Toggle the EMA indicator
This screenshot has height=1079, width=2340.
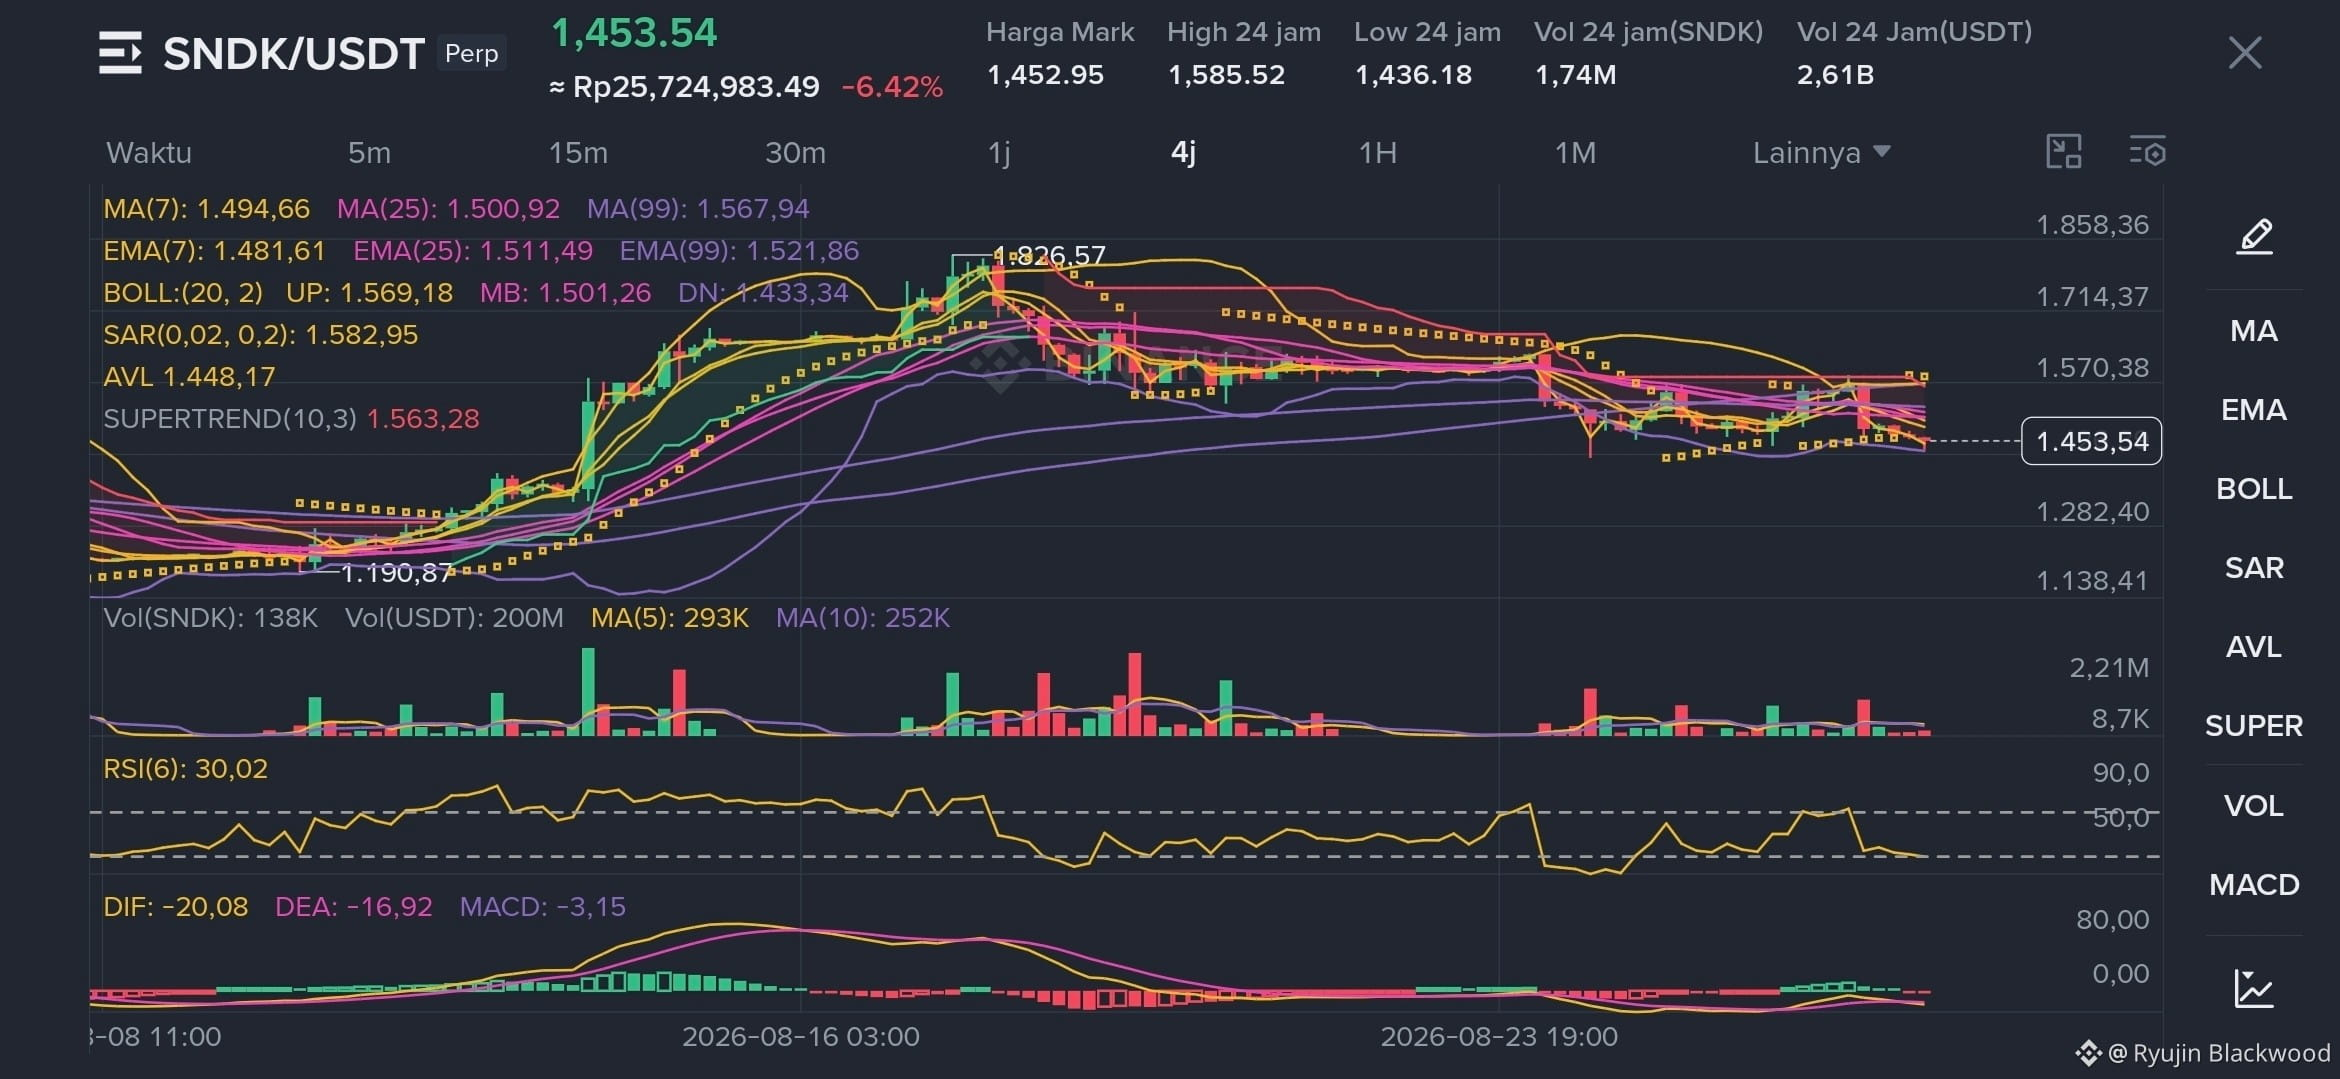tap(2254, 410)
